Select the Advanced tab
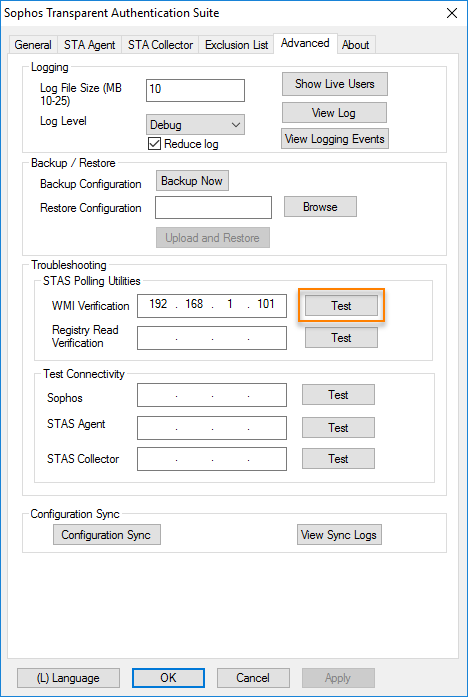 pos(305,44)
